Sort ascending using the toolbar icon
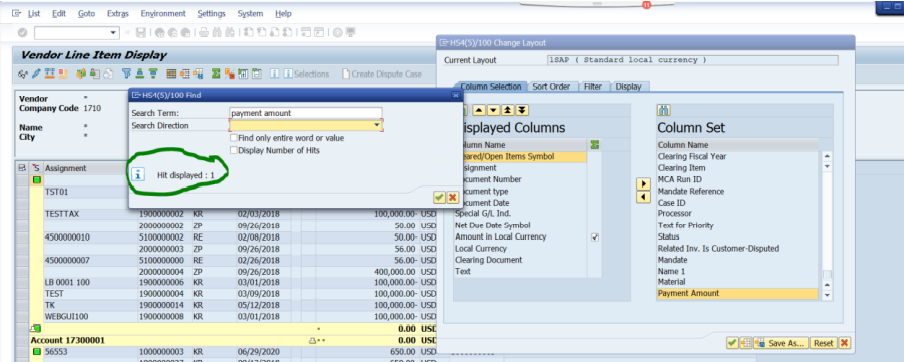 click(x=140, y=74)
